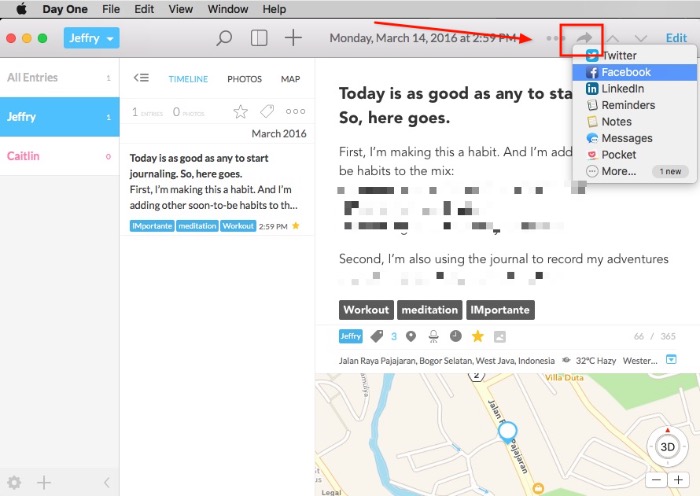Select Facebook in share menu
The width and height of the screenshot is (700, 496).
pos(625,72)
